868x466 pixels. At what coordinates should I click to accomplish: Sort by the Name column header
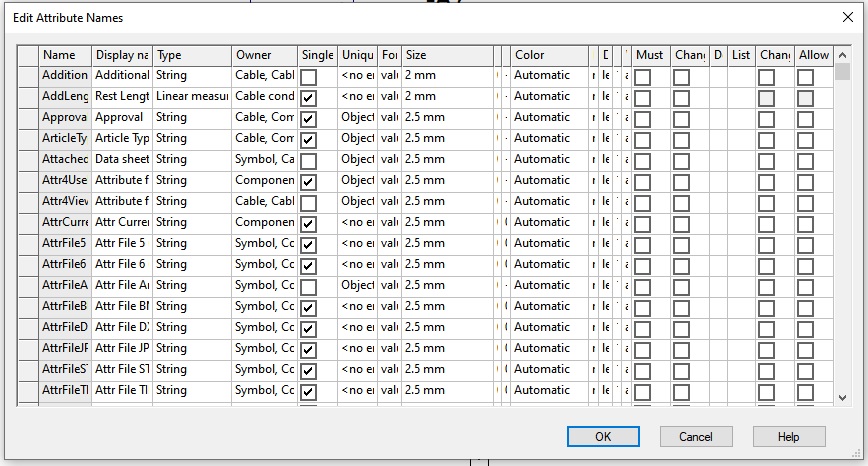(x=64, y=55)
